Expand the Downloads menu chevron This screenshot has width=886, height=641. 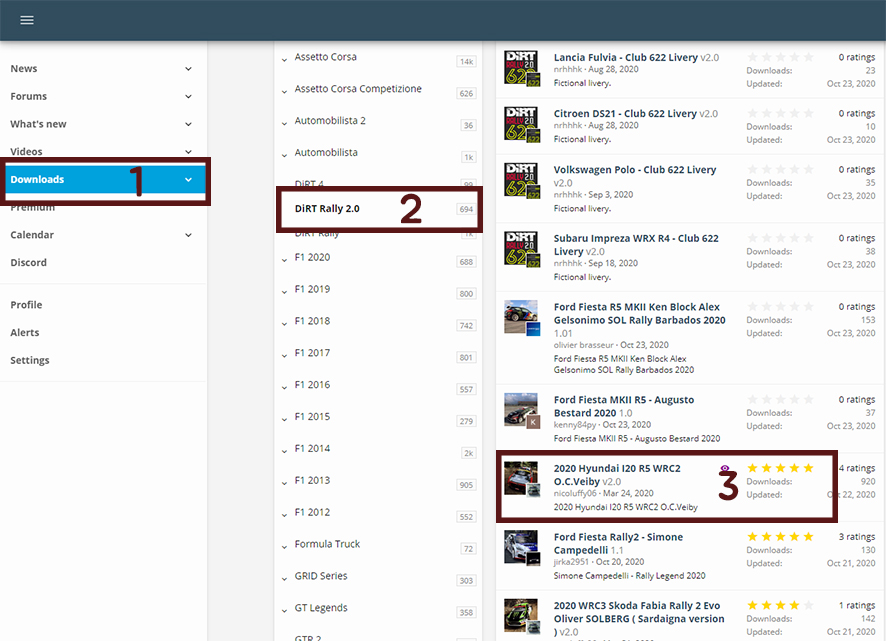pos(188,179)
